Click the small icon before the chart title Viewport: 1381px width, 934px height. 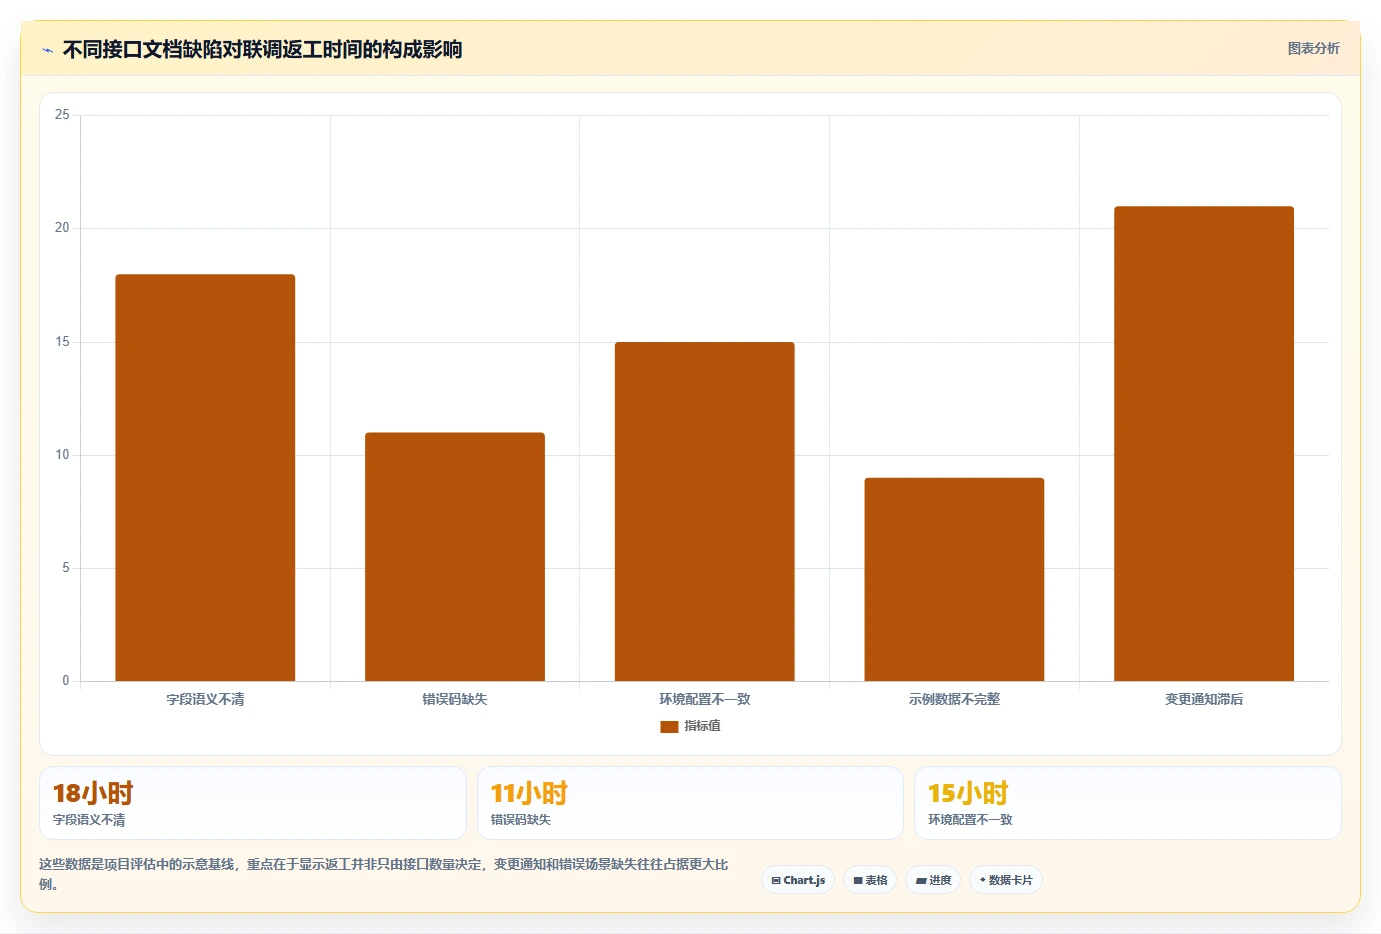(x=47, y=50)
